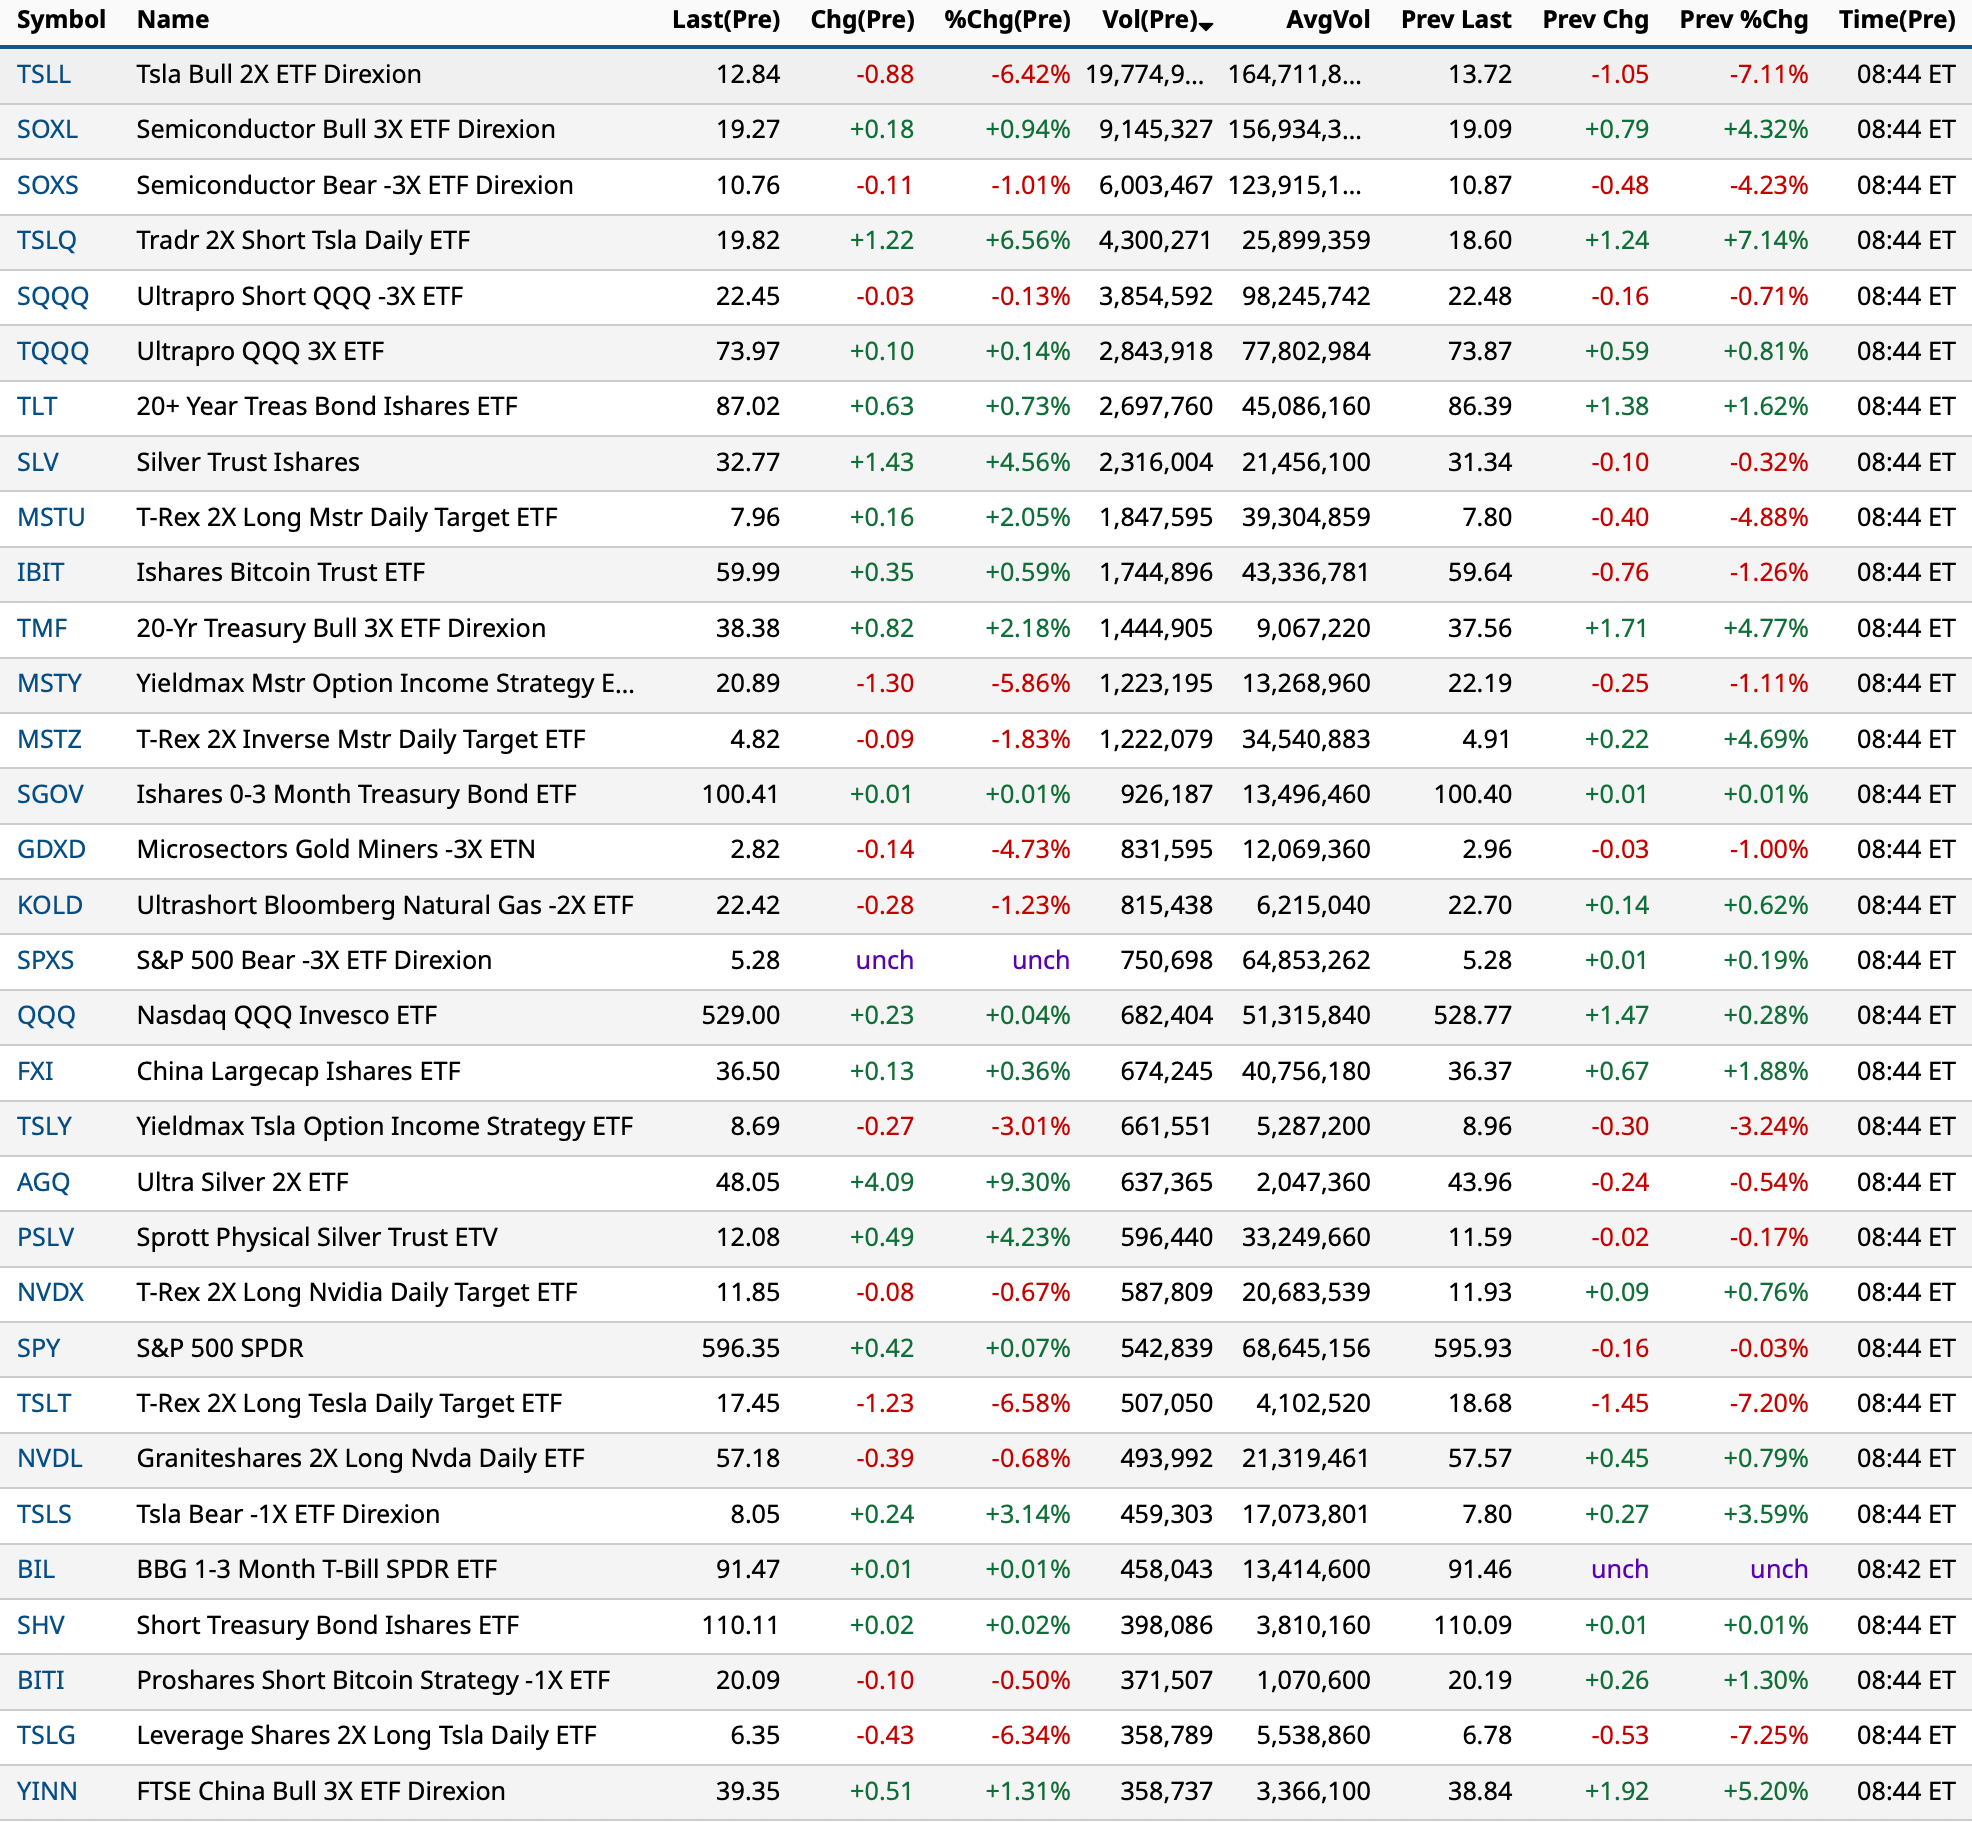The width and height of the screenshot is (1972, 1822).
Task: Open the MSTY ticker link
Action: [x=49, y=684]
